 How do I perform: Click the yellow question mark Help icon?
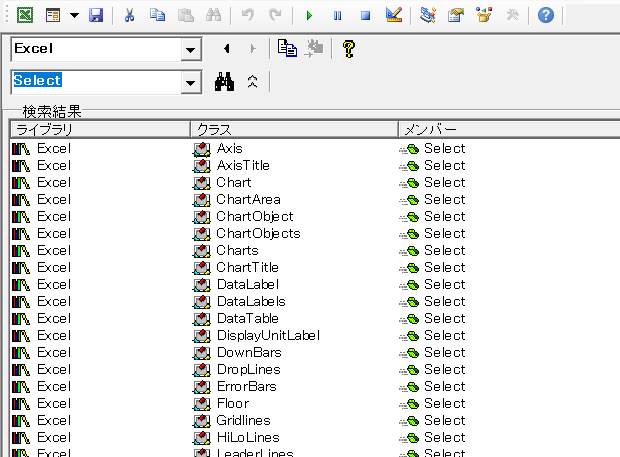coord(348,49)
